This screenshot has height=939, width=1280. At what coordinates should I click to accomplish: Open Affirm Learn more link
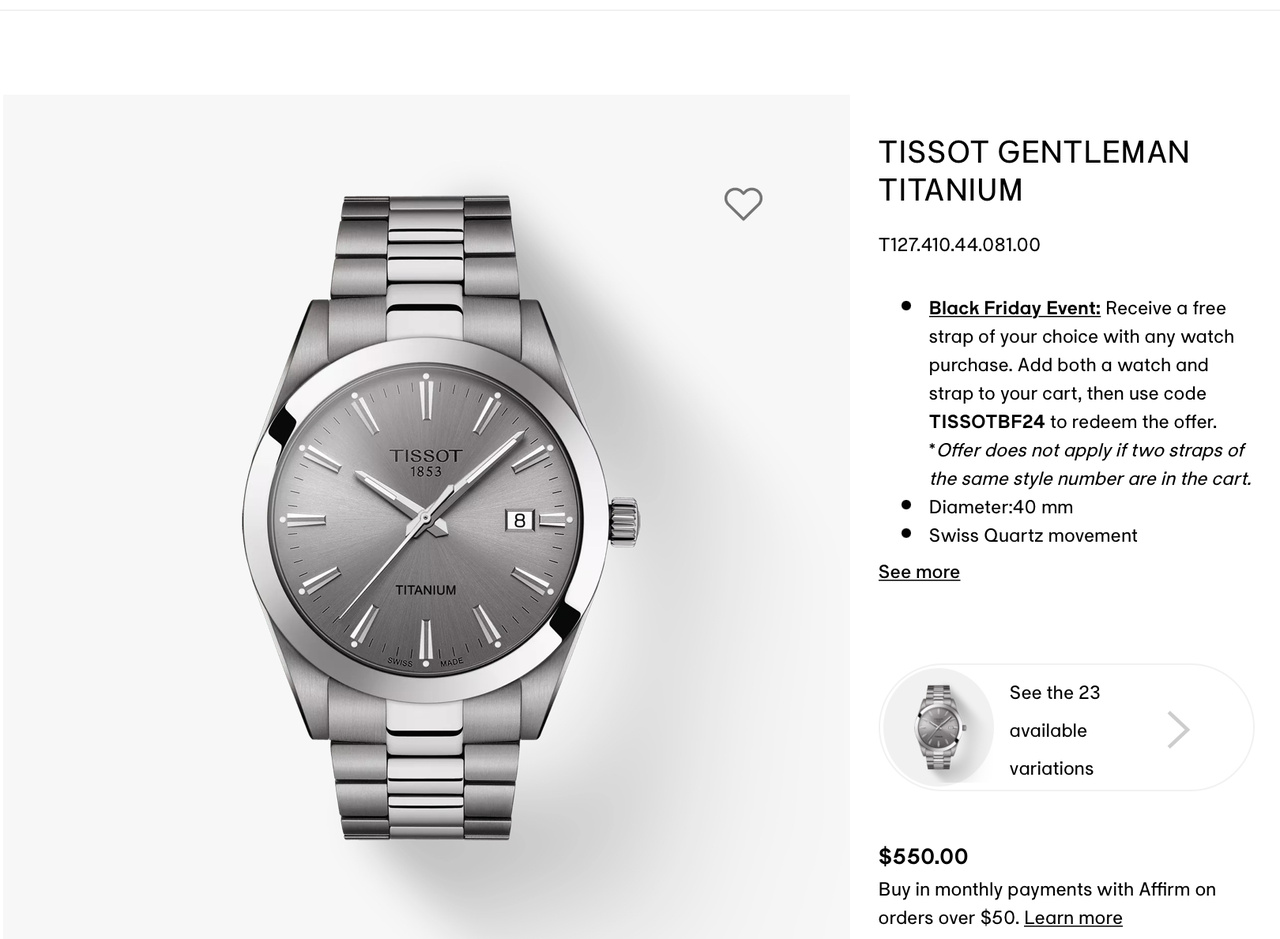1073,917
